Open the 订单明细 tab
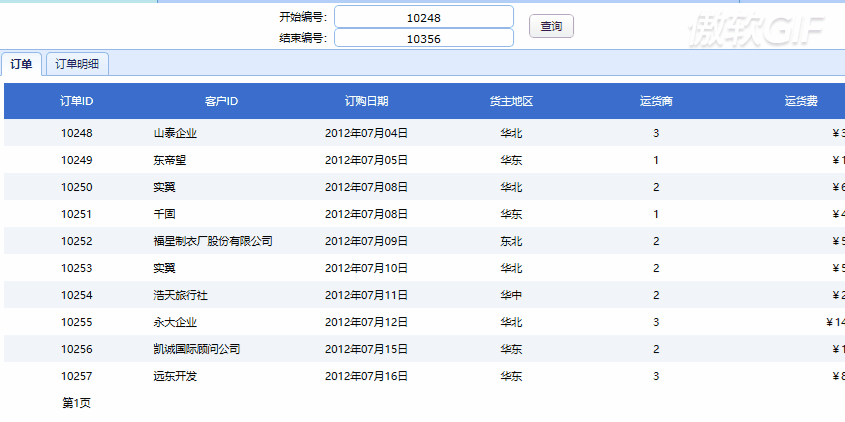The width and height of the screenshot is (845, 422). tap(77, 64)
